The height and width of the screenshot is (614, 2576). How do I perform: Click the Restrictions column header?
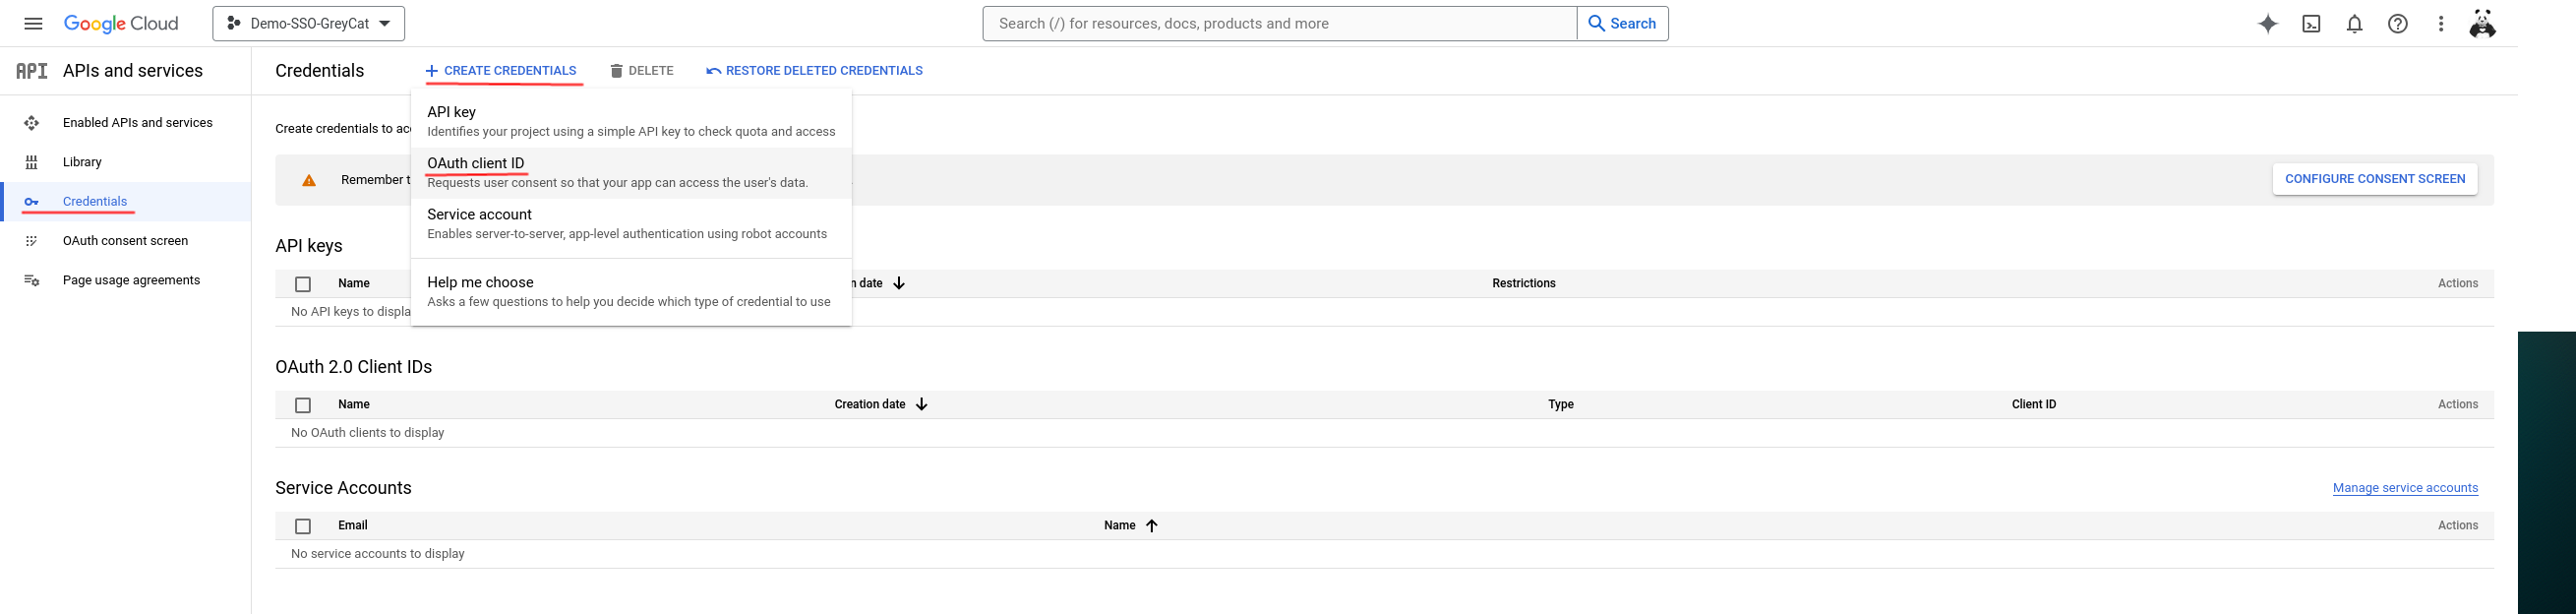pyautogui.click(x=1524, y=283)
